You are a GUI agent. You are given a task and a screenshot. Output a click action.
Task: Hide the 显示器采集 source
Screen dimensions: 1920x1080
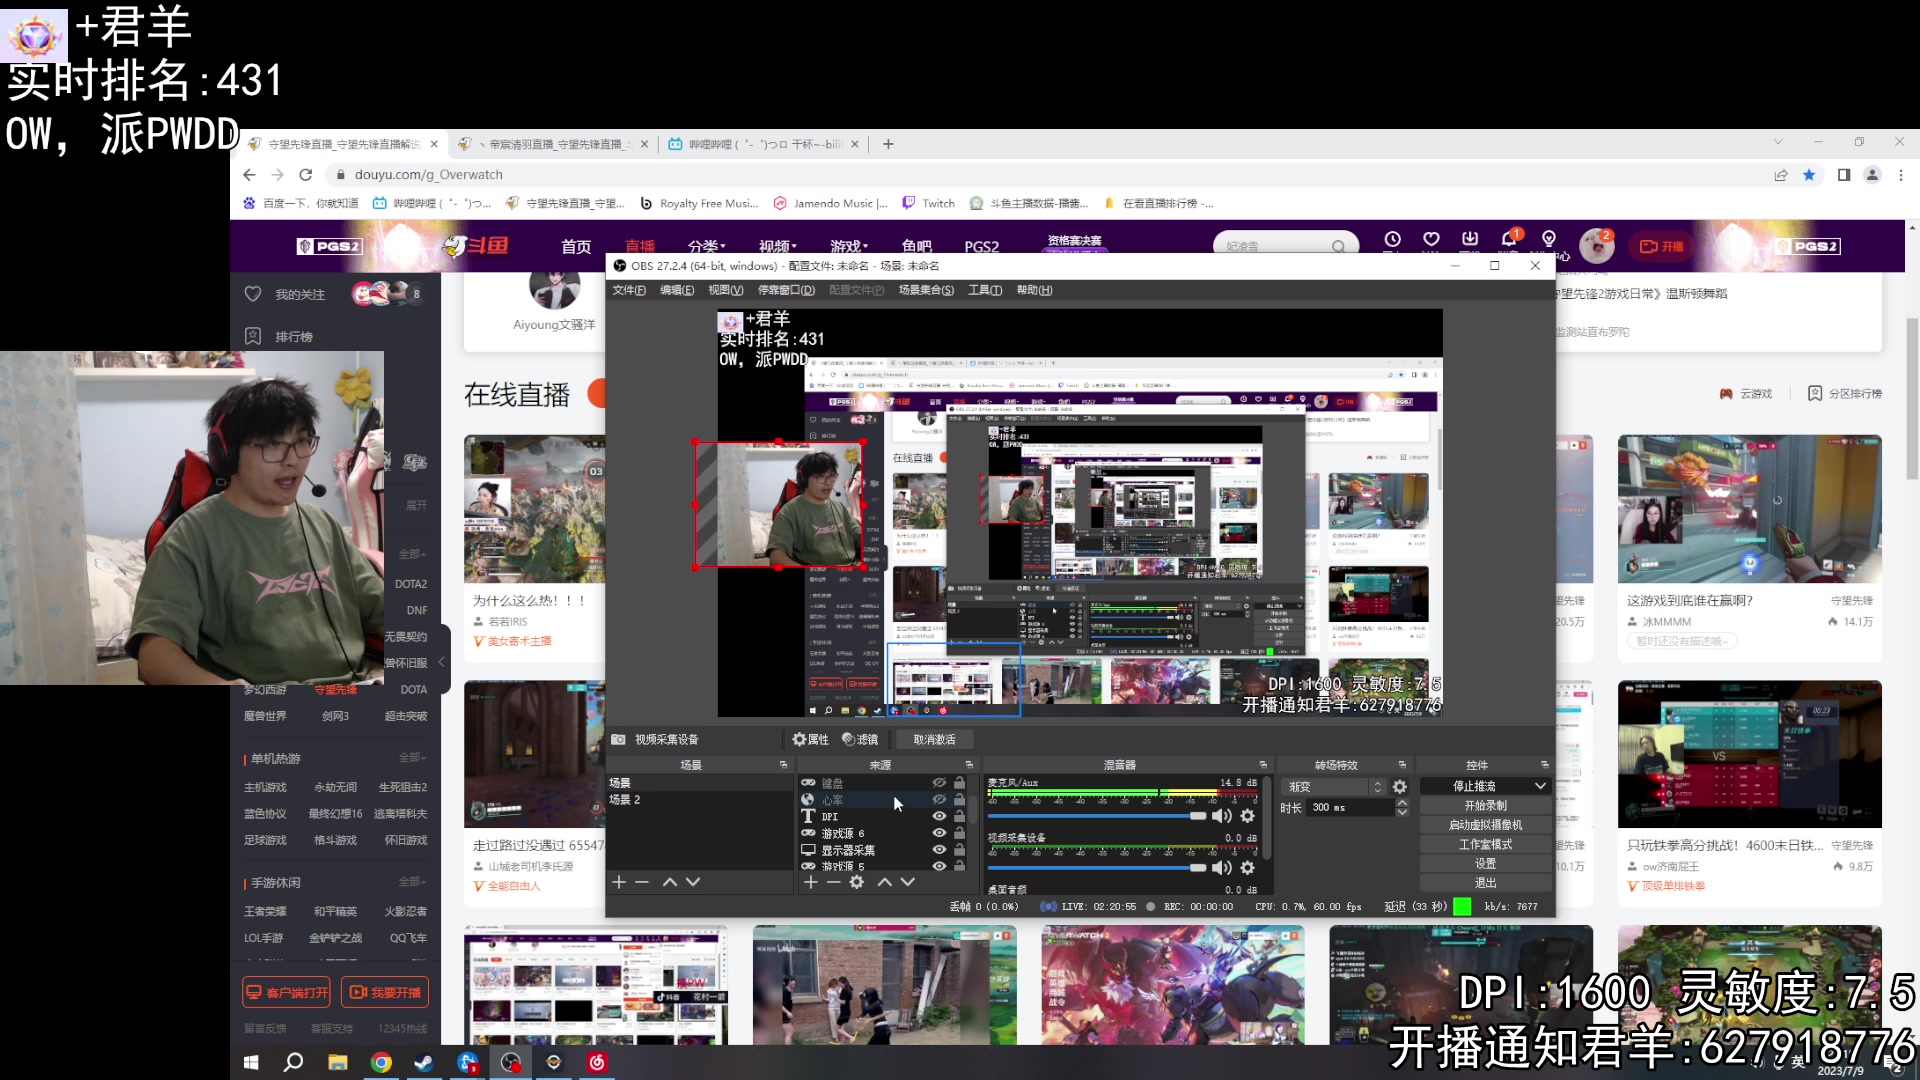click(939, 850)
